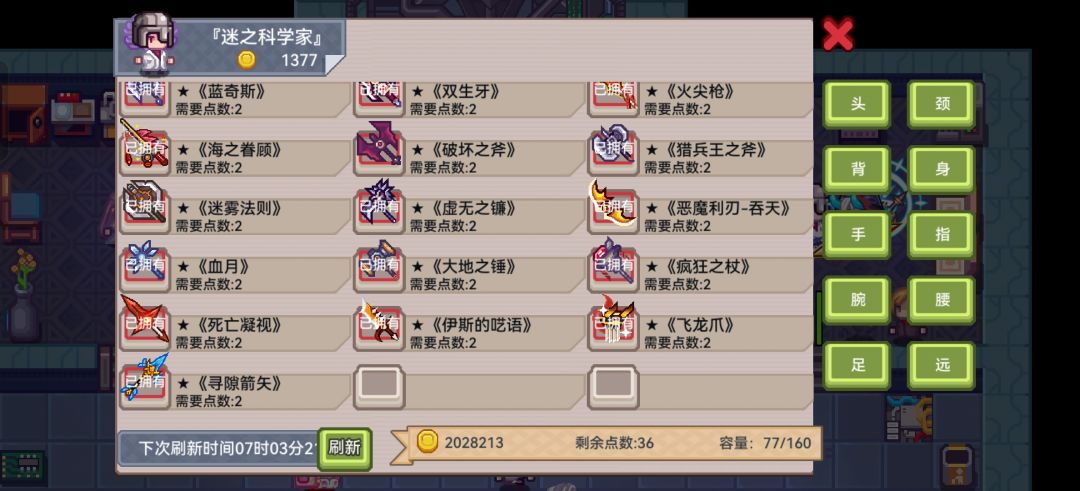The height and width of the screenshot is (491, 1080).
Task: Switch to the 手 equipment category
Action: click(858, 235)
